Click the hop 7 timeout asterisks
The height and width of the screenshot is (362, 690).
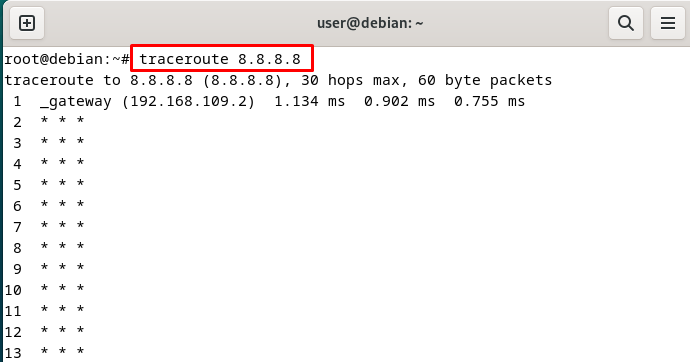(62, 226)
